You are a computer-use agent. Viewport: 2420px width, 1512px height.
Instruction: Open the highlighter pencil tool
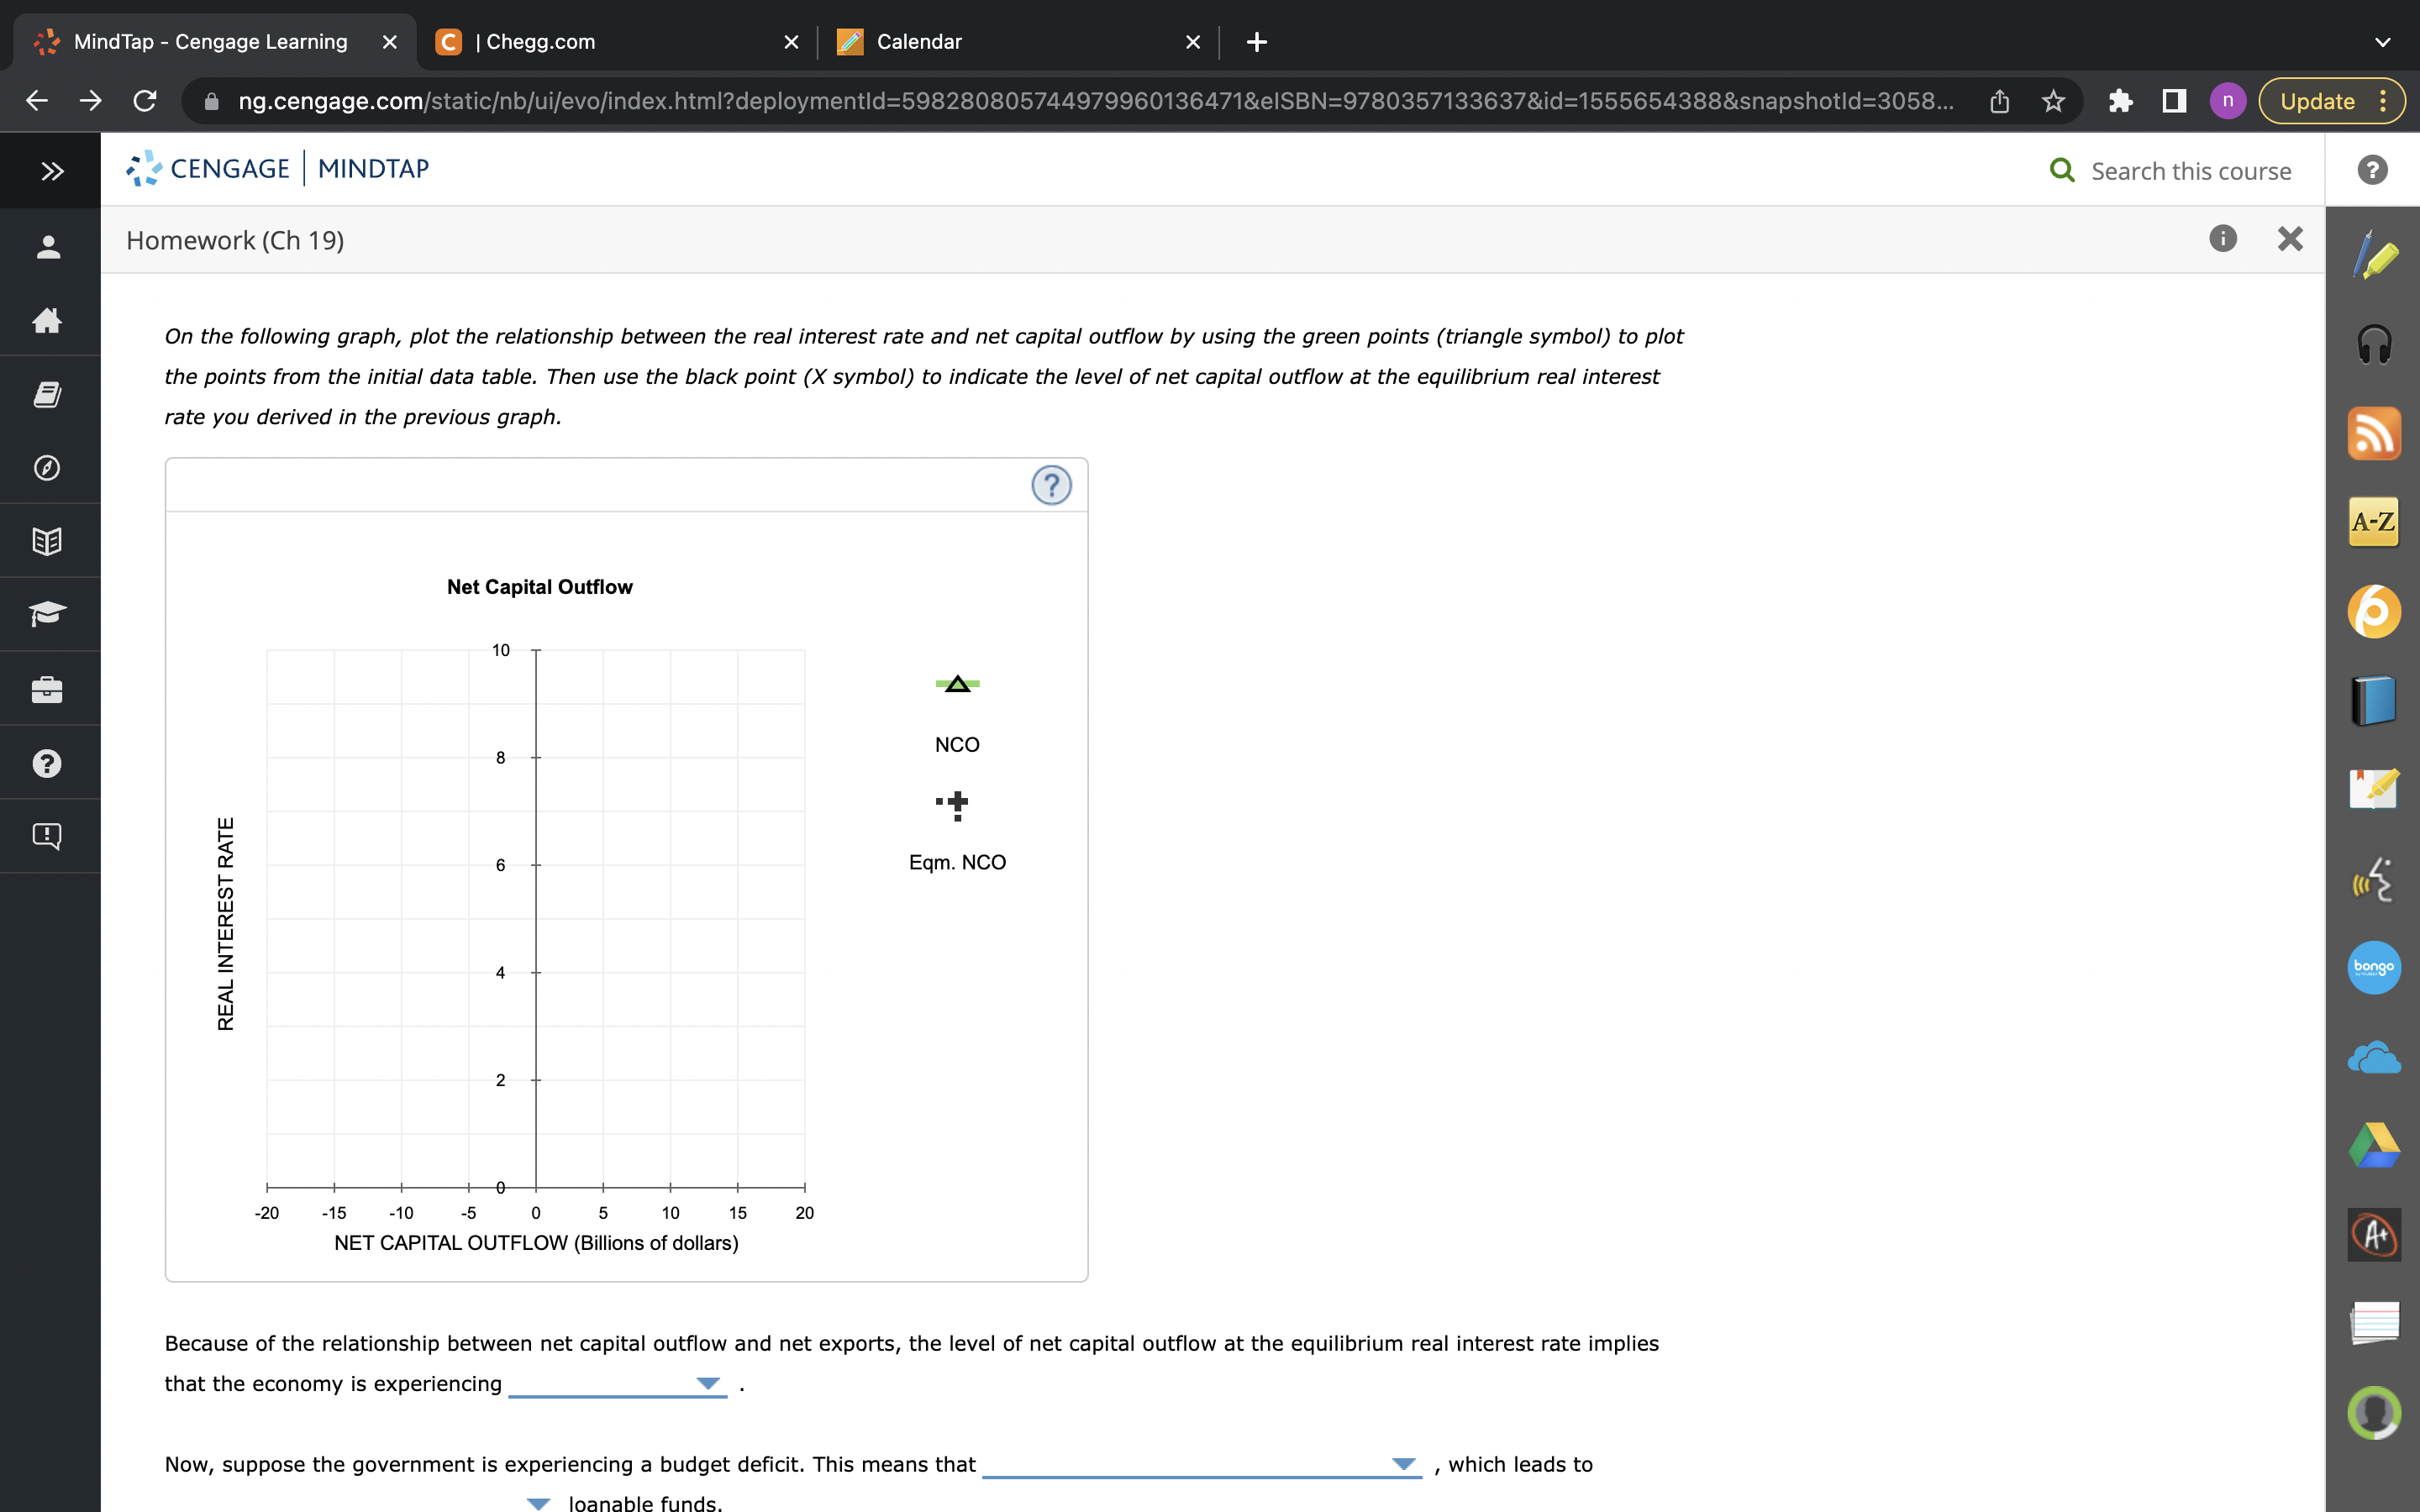click(2374, 256)
